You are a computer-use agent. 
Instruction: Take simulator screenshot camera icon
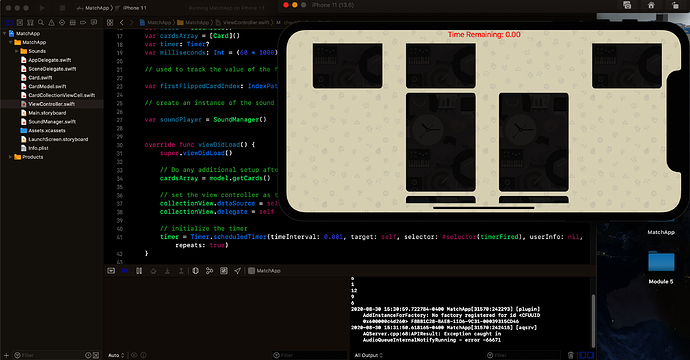coord(627,5)
